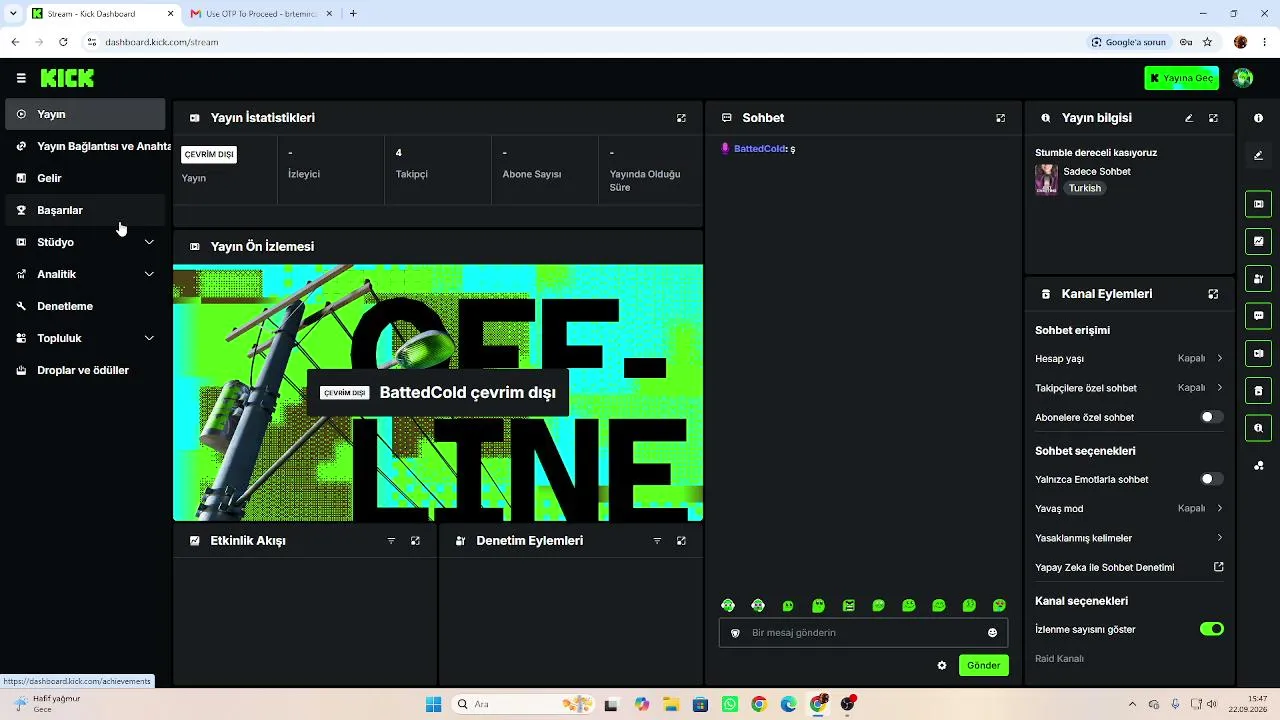Filter the Denetim Eylemleri list
The width and height of the screenshot is (1280, 720).
[x=657, y=541]
